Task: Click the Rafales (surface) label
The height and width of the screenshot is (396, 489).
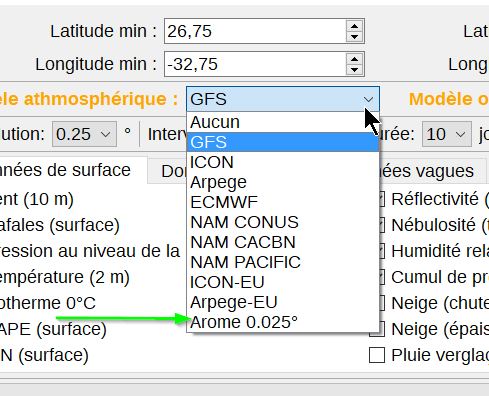Action: click(x=60, y=225)
